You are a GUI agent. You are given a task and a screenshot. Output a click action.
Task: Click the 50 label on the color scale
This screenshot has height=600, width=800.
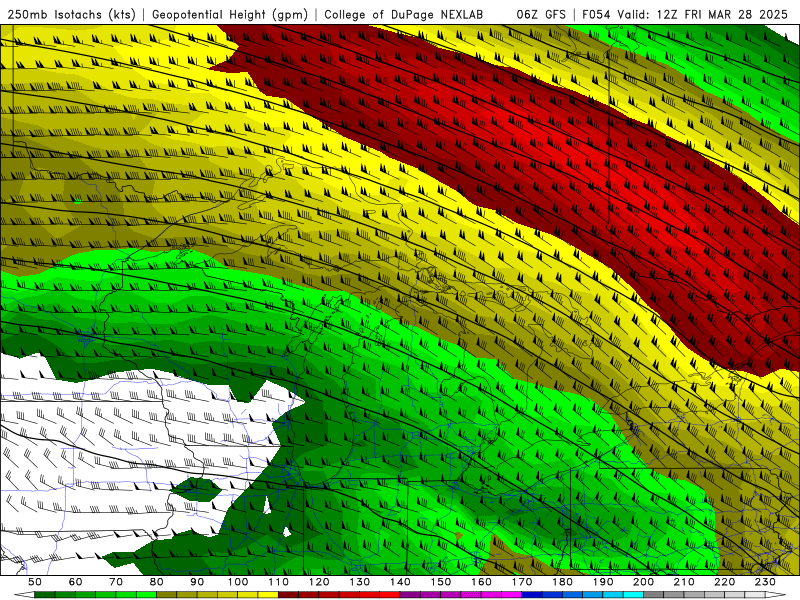35,582
